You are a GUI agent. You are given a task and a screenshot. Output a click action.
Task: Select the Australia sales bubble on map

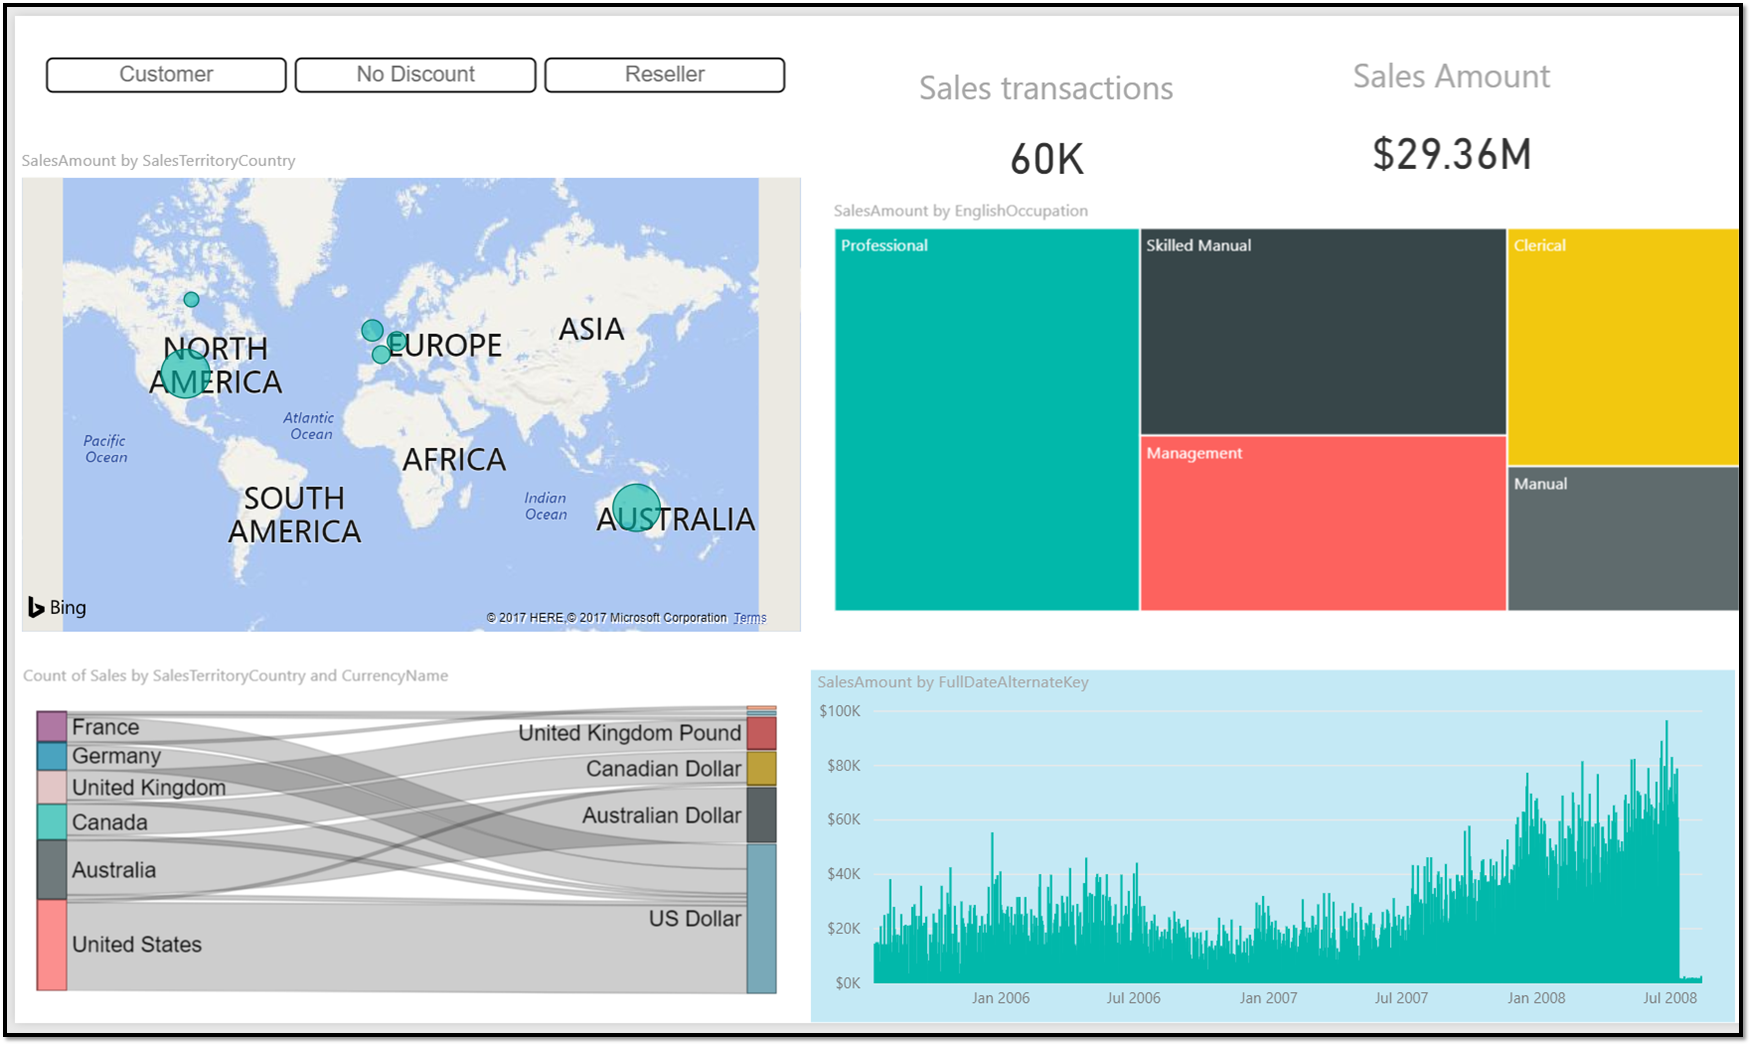636,507
